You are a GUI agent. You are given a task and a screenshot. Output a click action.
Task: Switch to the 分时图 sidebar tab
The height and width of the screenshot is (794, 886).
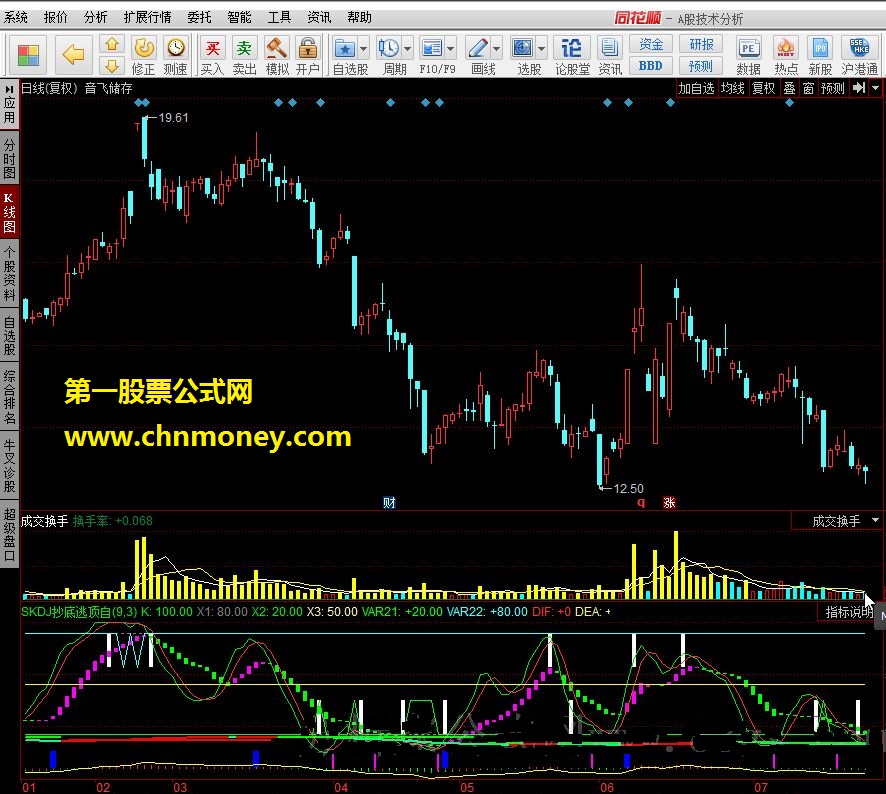(x=9, y=159)
